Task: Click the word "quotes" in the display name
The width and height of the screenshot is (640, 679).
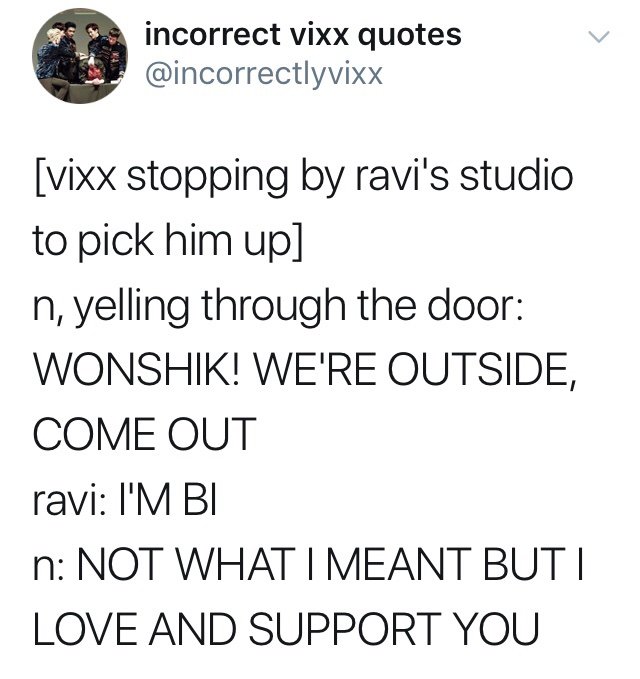Action: 409,36
